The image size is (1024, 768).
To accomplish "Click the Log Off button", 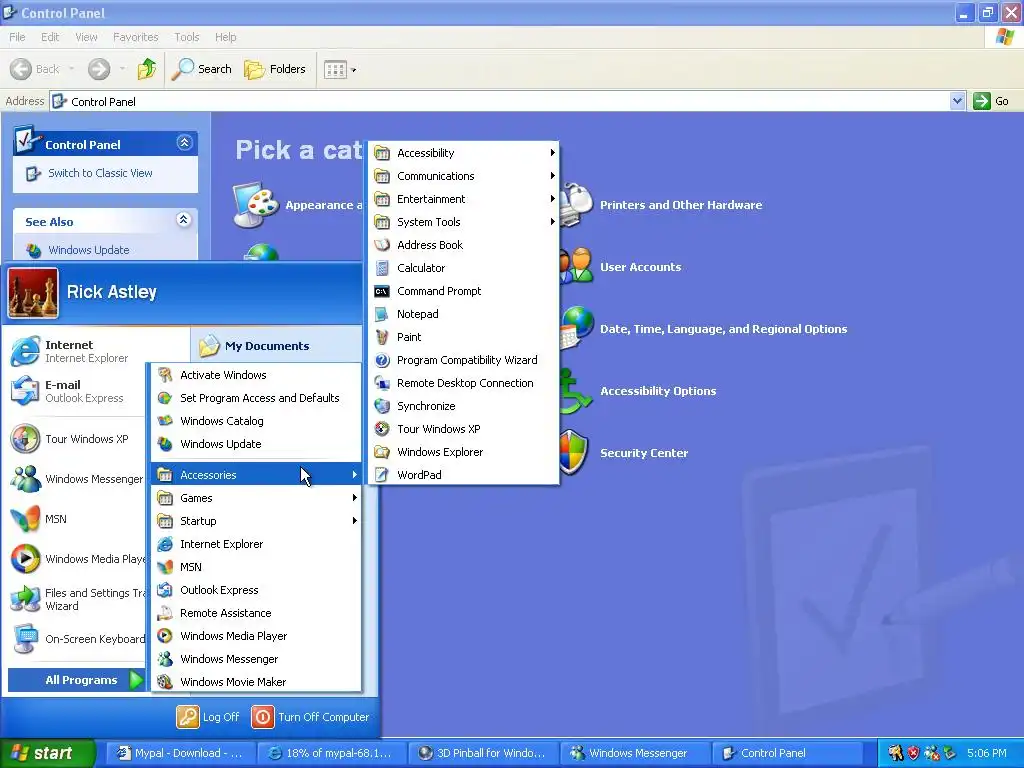I will coord(208,716).
